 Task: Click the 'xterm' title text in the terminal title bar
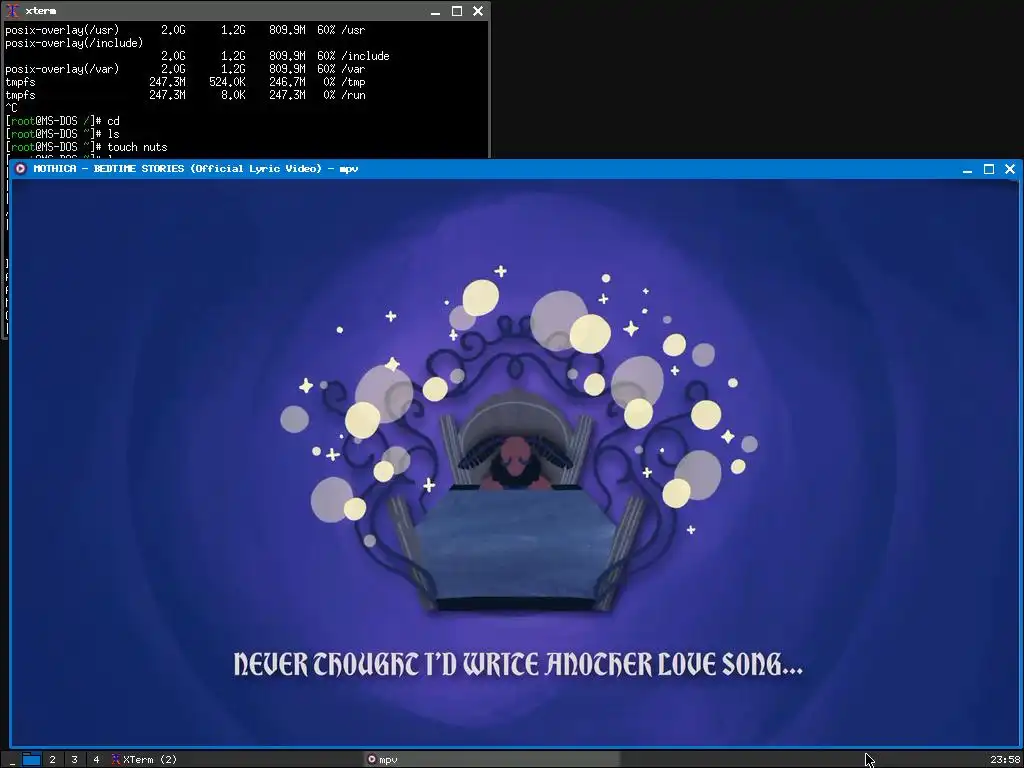pos(40,11)
